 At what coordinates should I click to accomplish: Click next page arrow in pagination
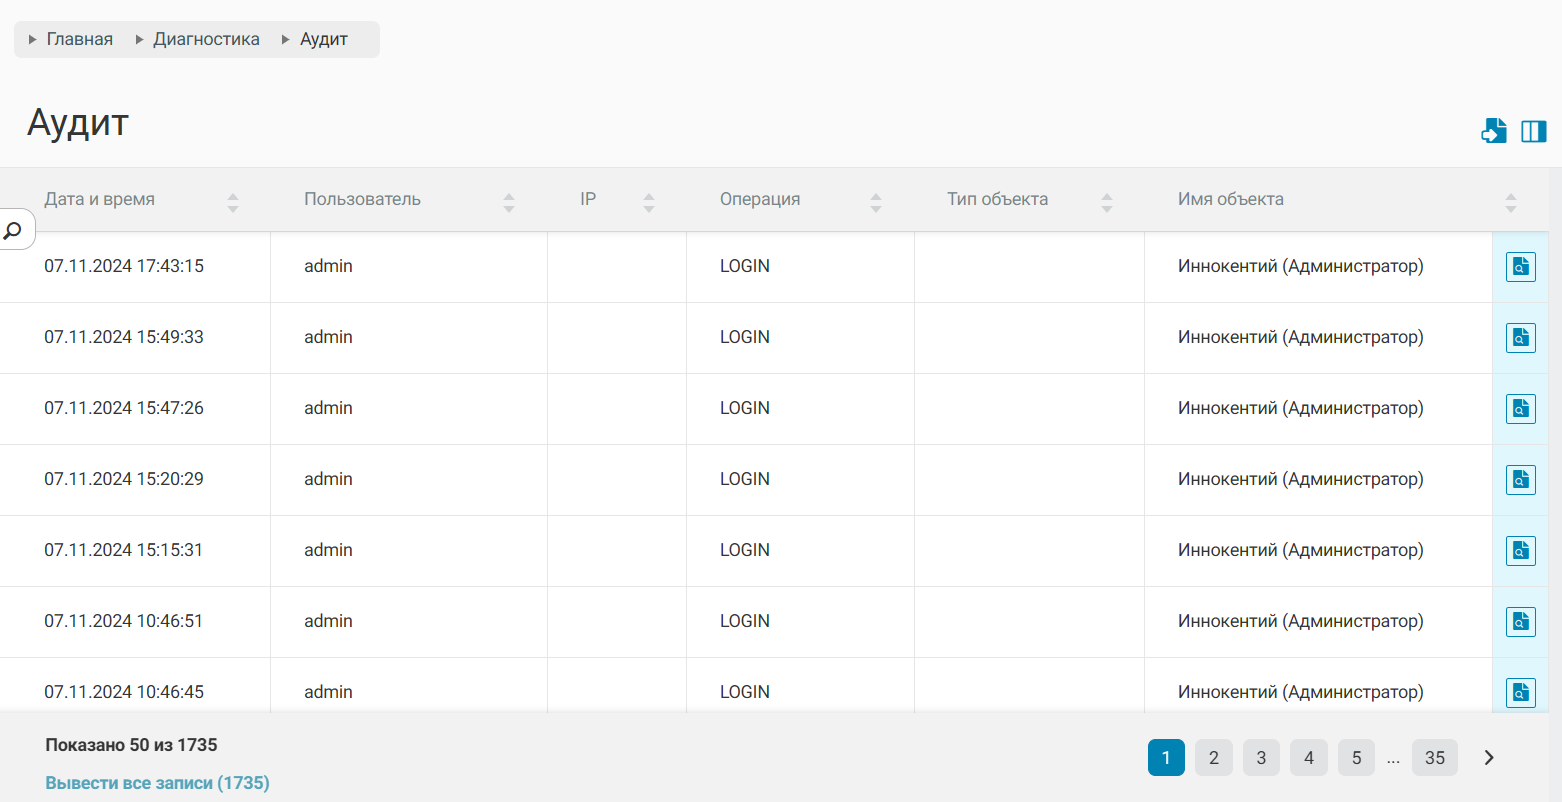pos(1488,758)
